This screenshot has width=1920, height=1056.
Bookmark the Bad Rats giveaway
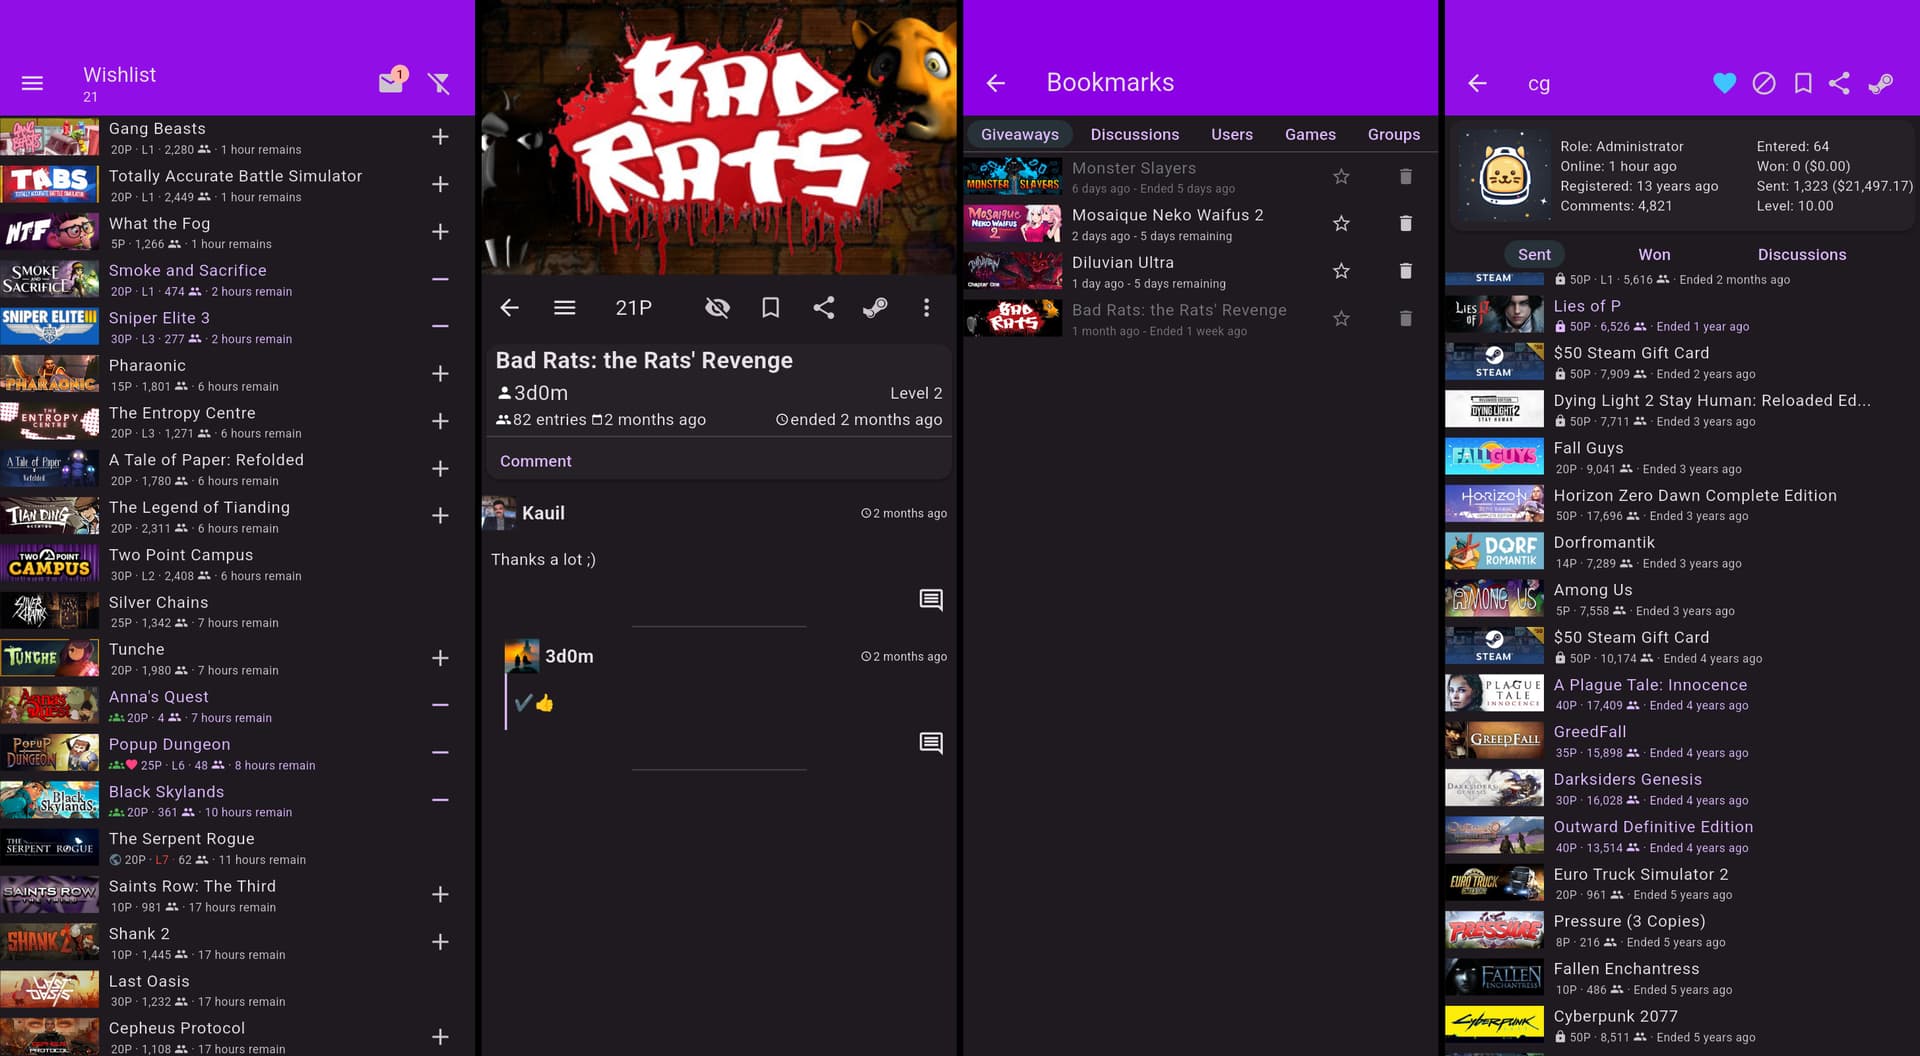tap(771, 308)
